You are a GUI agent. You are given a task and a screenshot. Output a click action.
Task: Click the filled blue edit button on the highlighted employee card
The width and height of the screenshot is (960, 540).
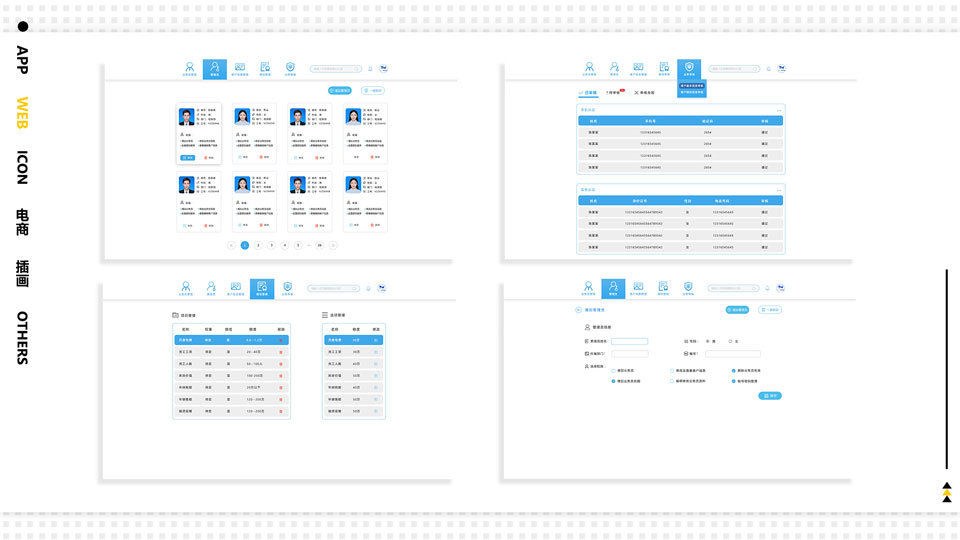pyautogui.click(x=188, y=157)
